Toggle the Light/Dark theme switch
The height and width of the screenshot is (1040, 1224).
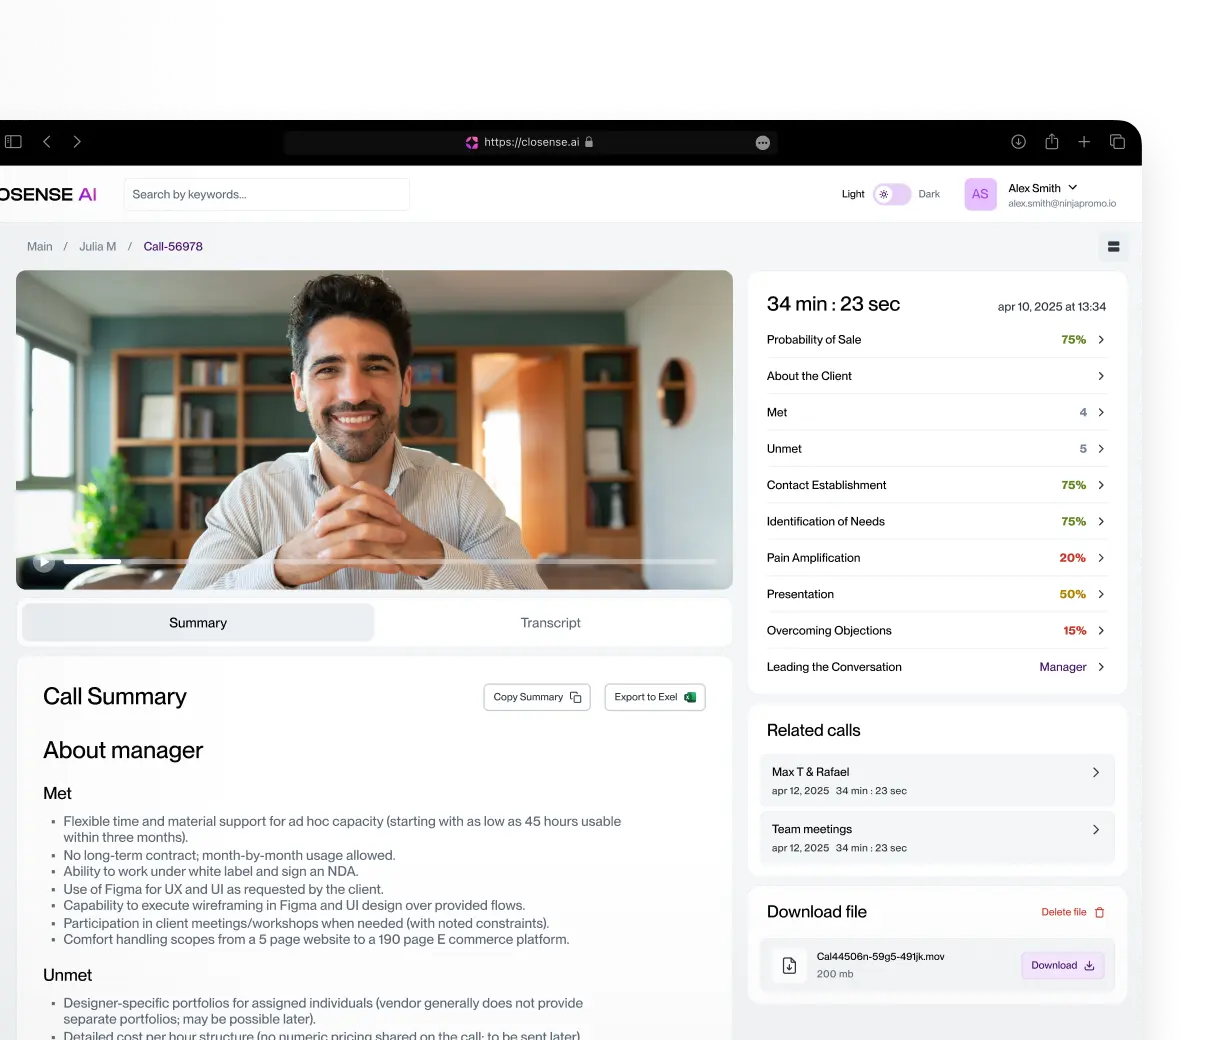coord(892,194)
